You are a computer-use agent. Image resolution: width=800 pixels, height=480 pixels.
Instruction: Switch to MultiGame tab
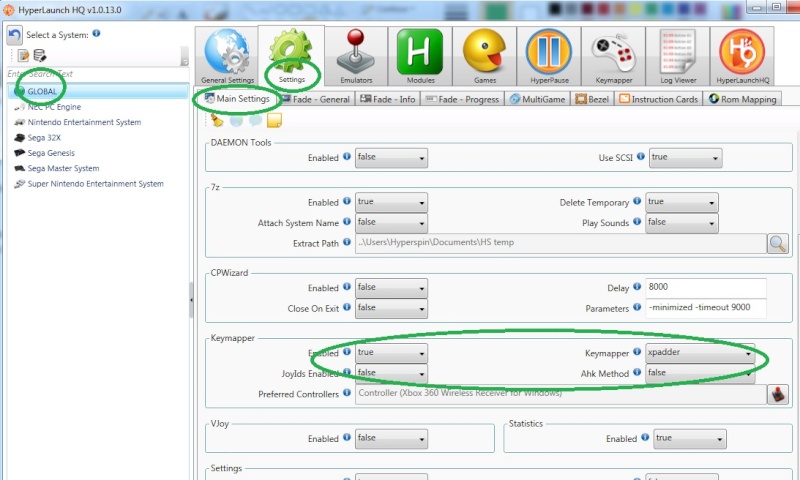(538, 99)
